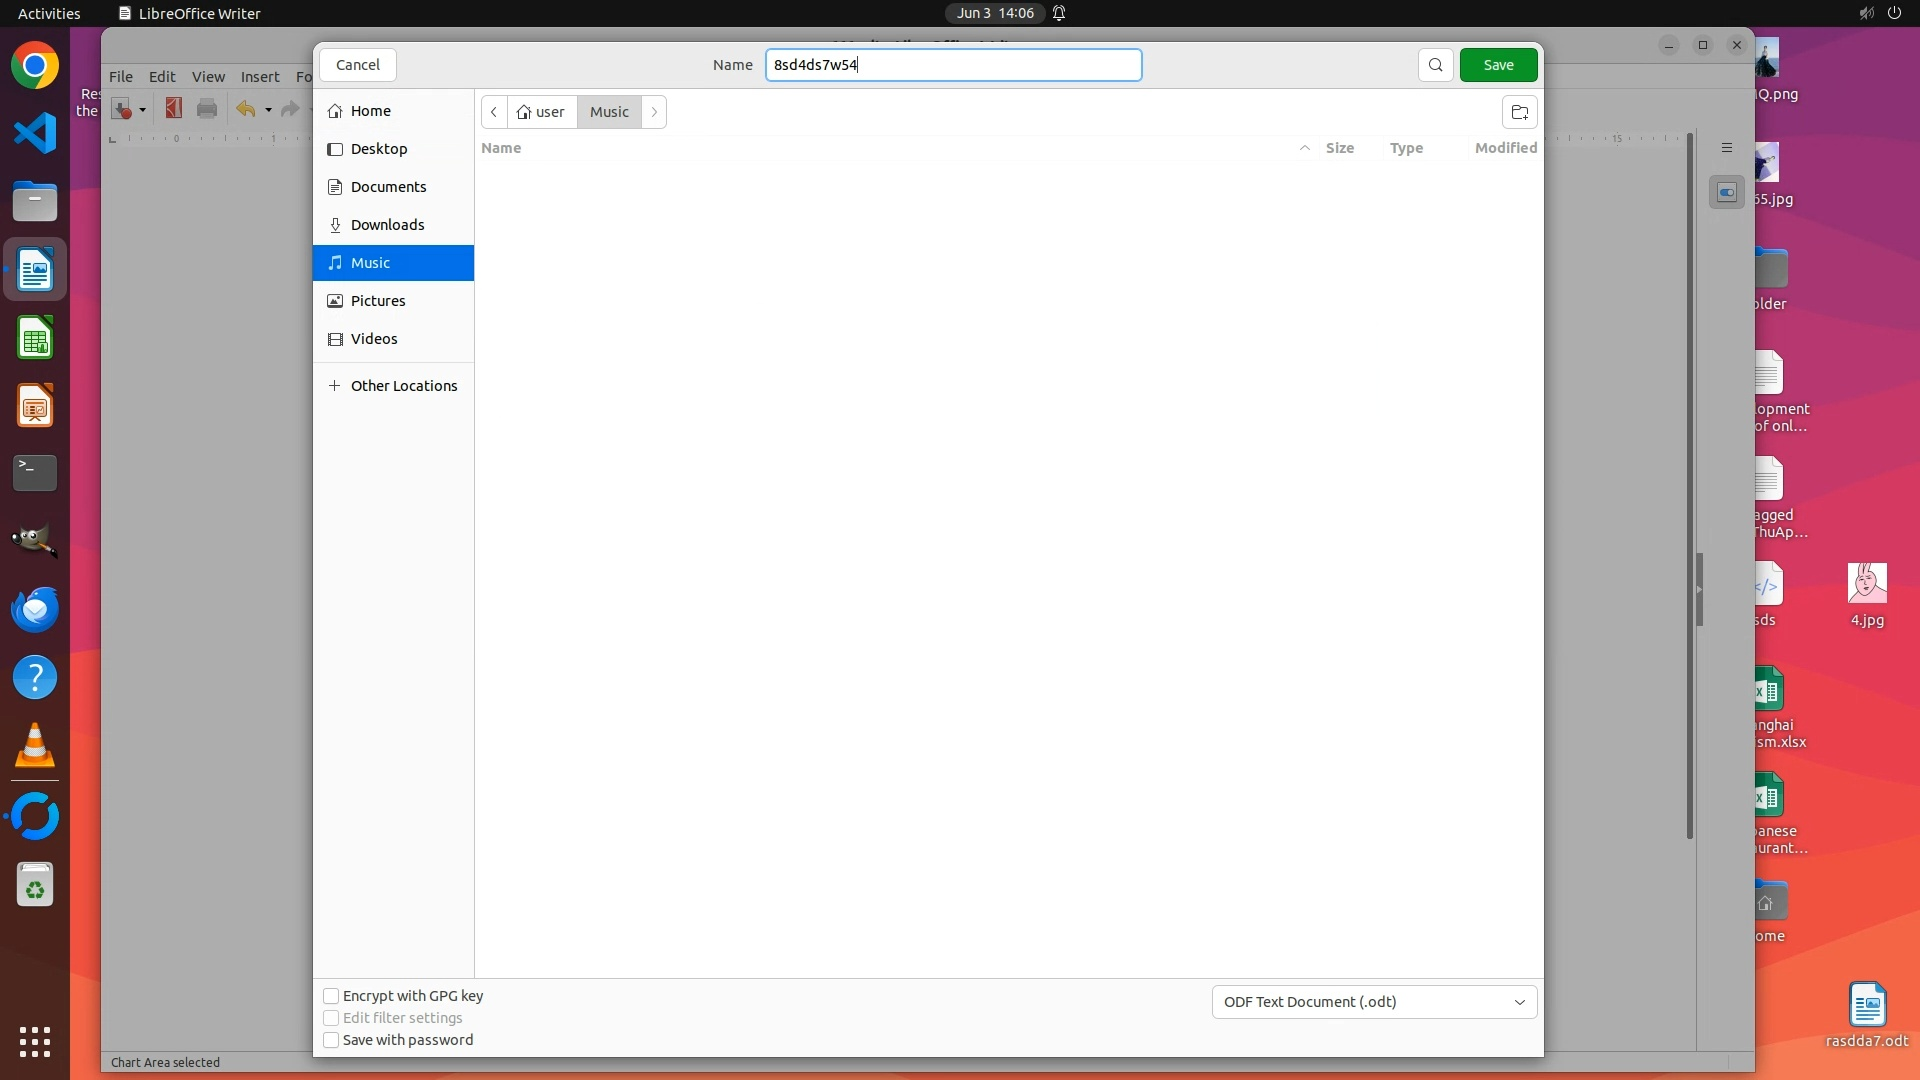The image size is (1920, 1080).
Task: Open the ODF Text Document file type dropdown
Action: 1373,1002
